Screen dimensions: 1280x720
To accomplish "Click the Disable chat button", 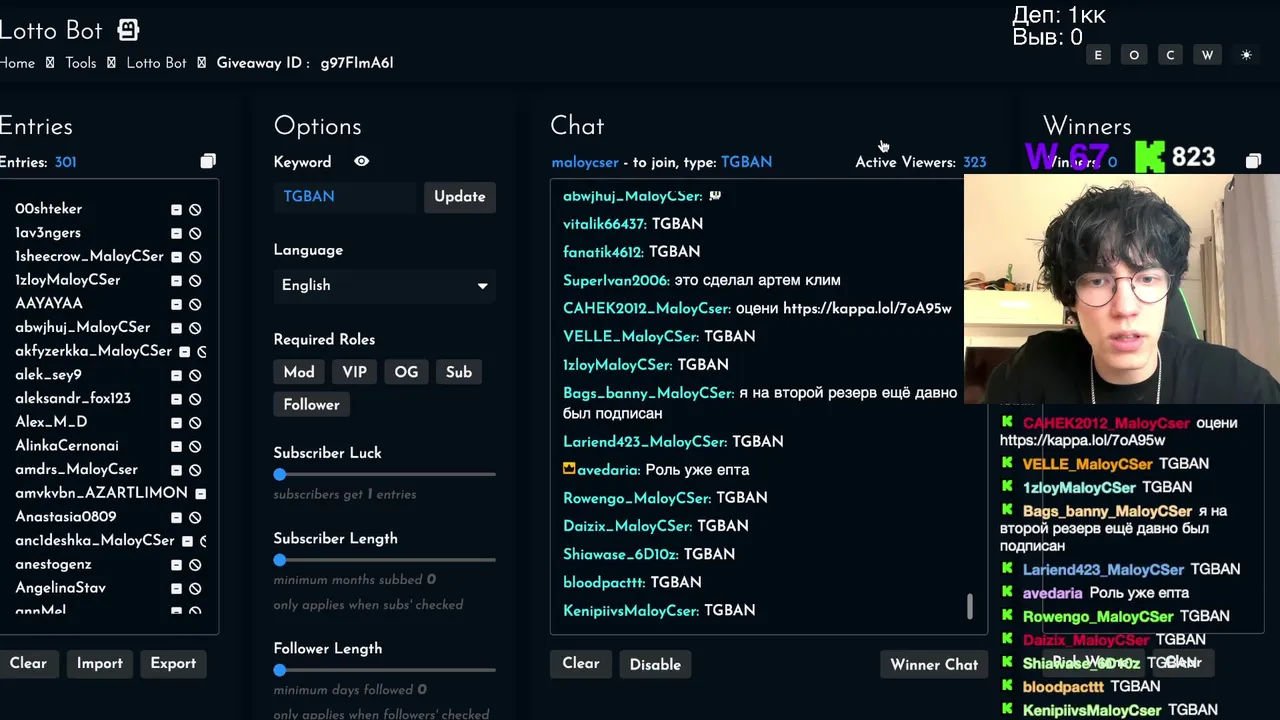I will 655,664.
